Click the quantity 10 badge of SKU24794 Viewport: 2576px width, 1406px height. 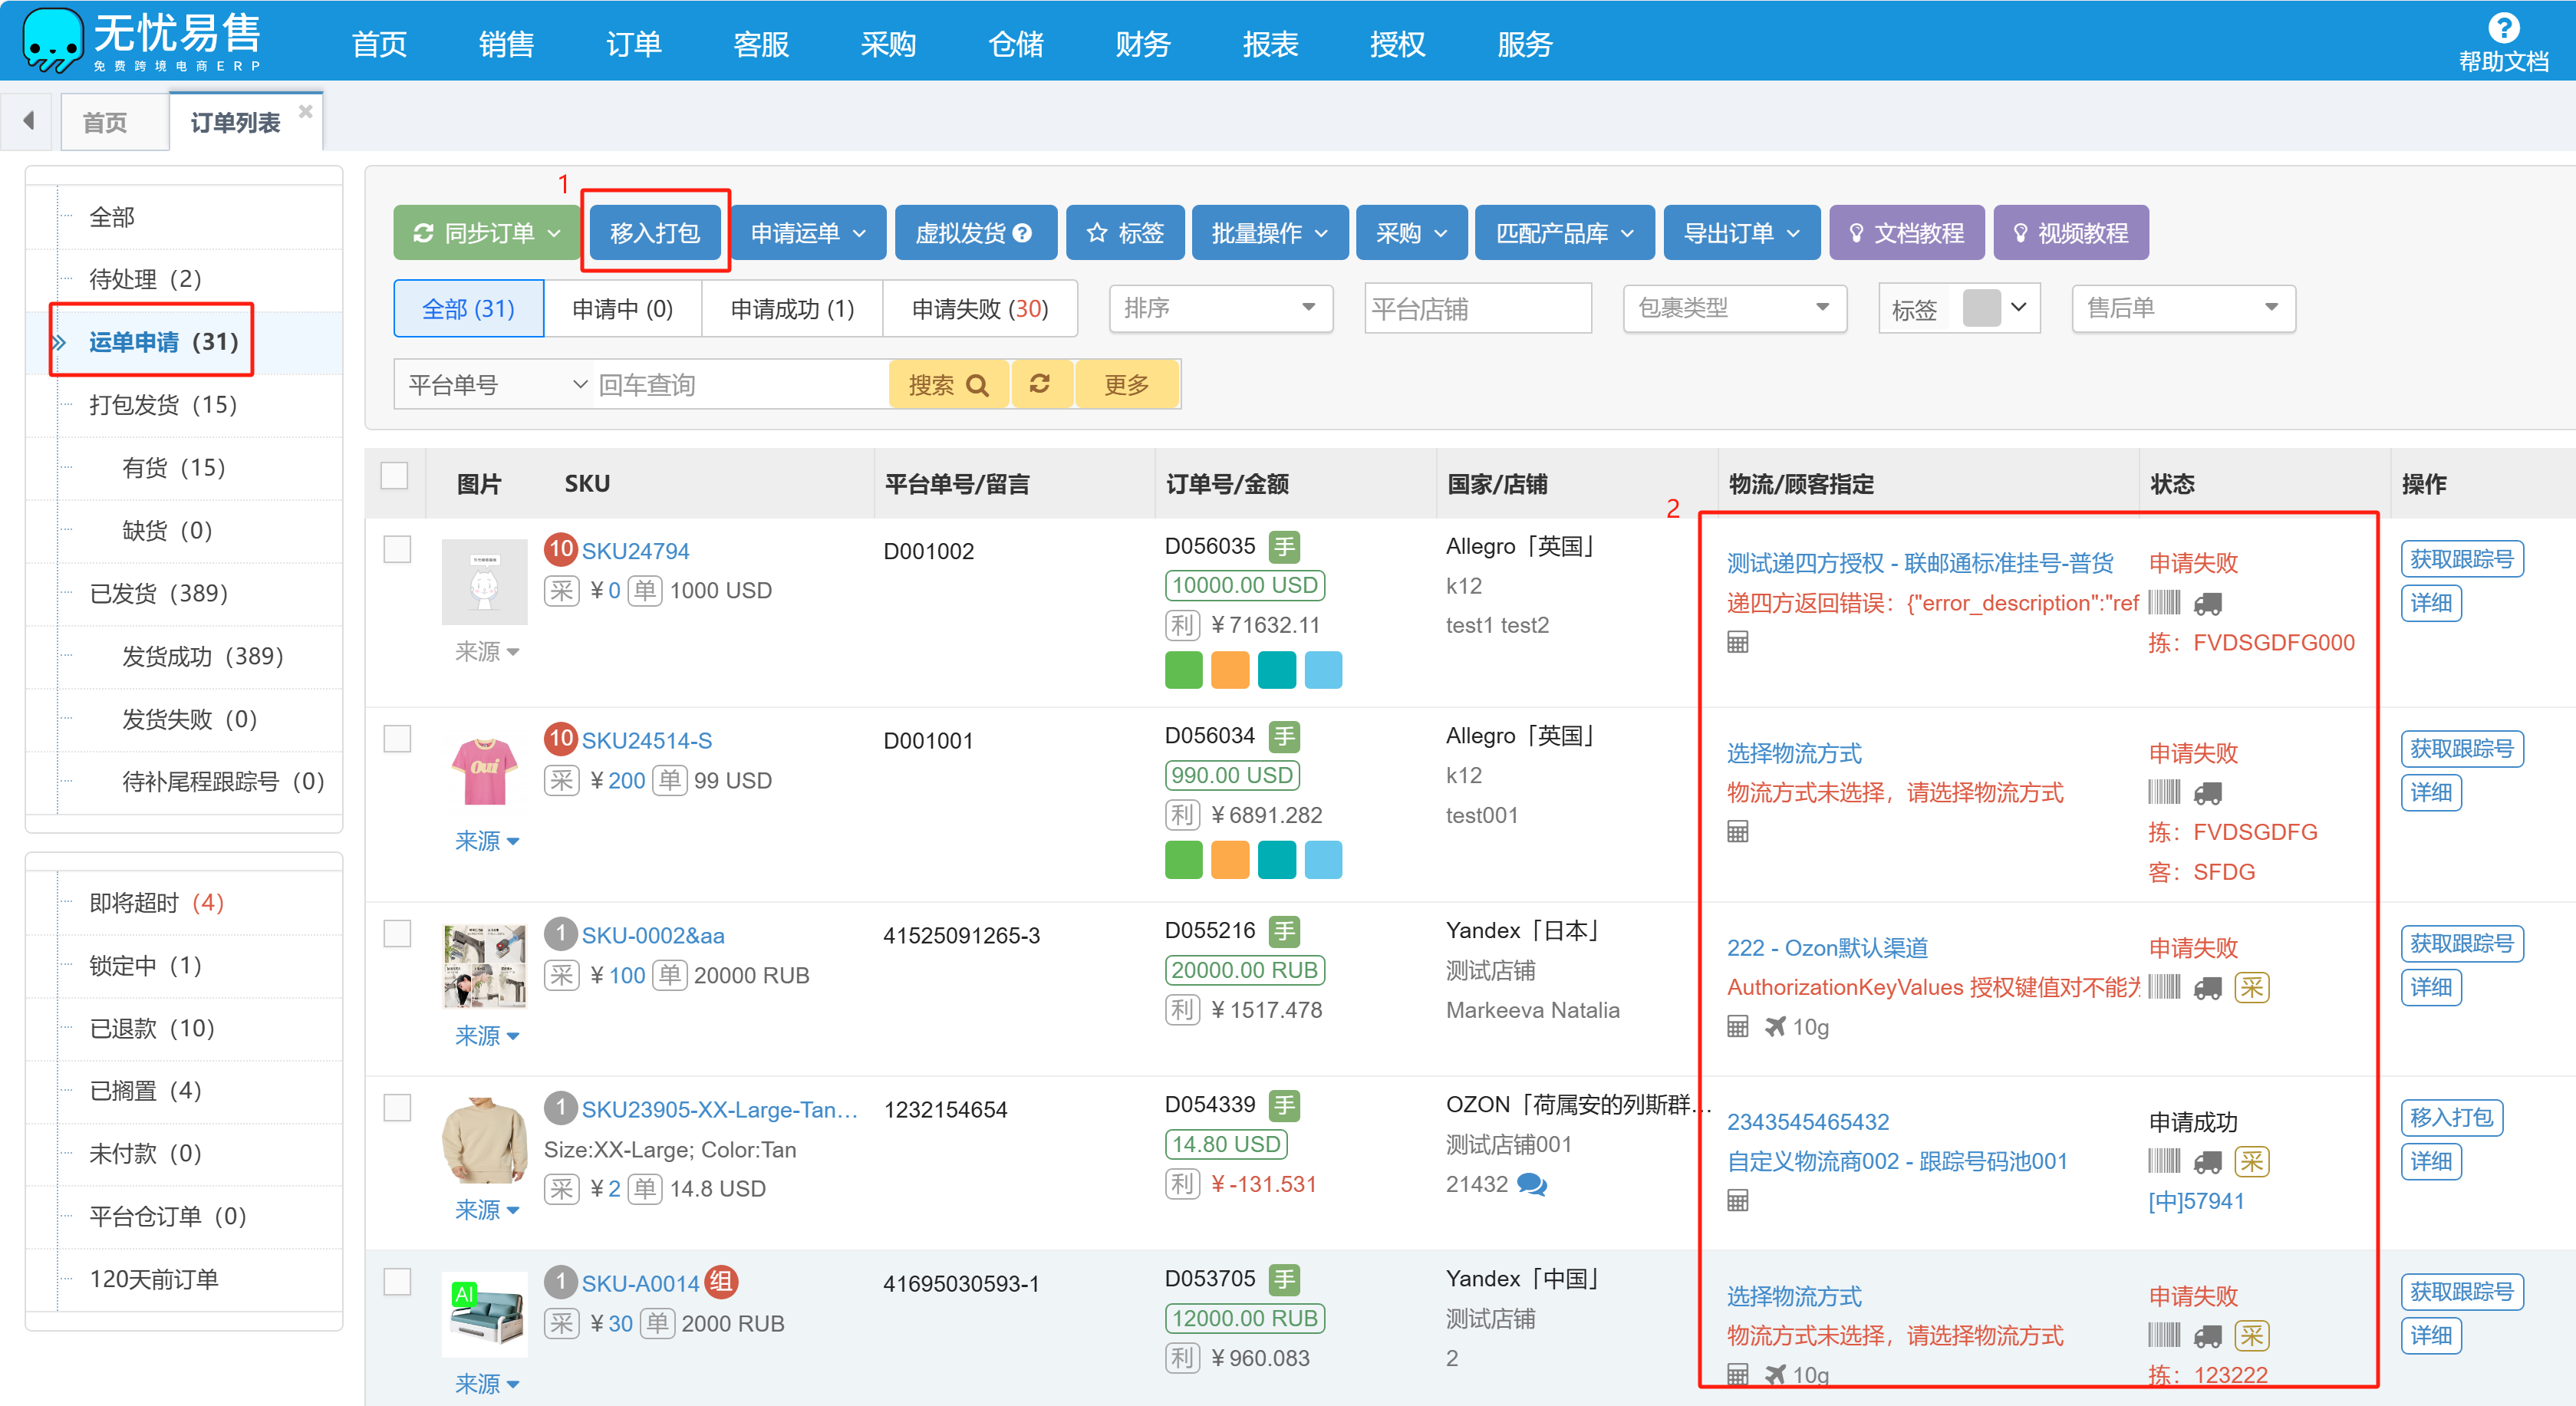tap(560, 548)
